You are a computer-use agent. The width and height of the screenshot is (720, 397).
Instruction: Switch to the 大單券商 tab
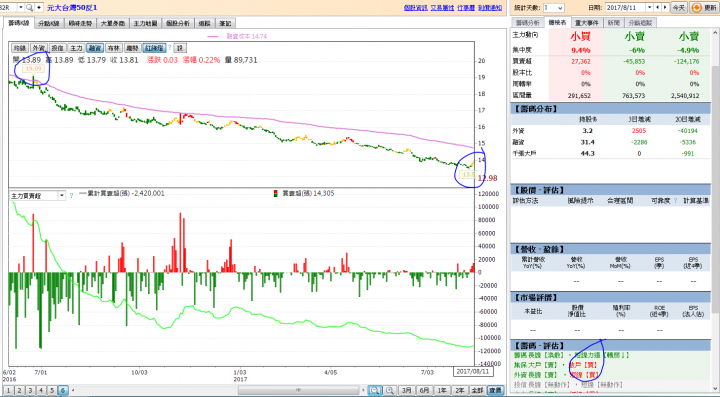tap(112, 23)
